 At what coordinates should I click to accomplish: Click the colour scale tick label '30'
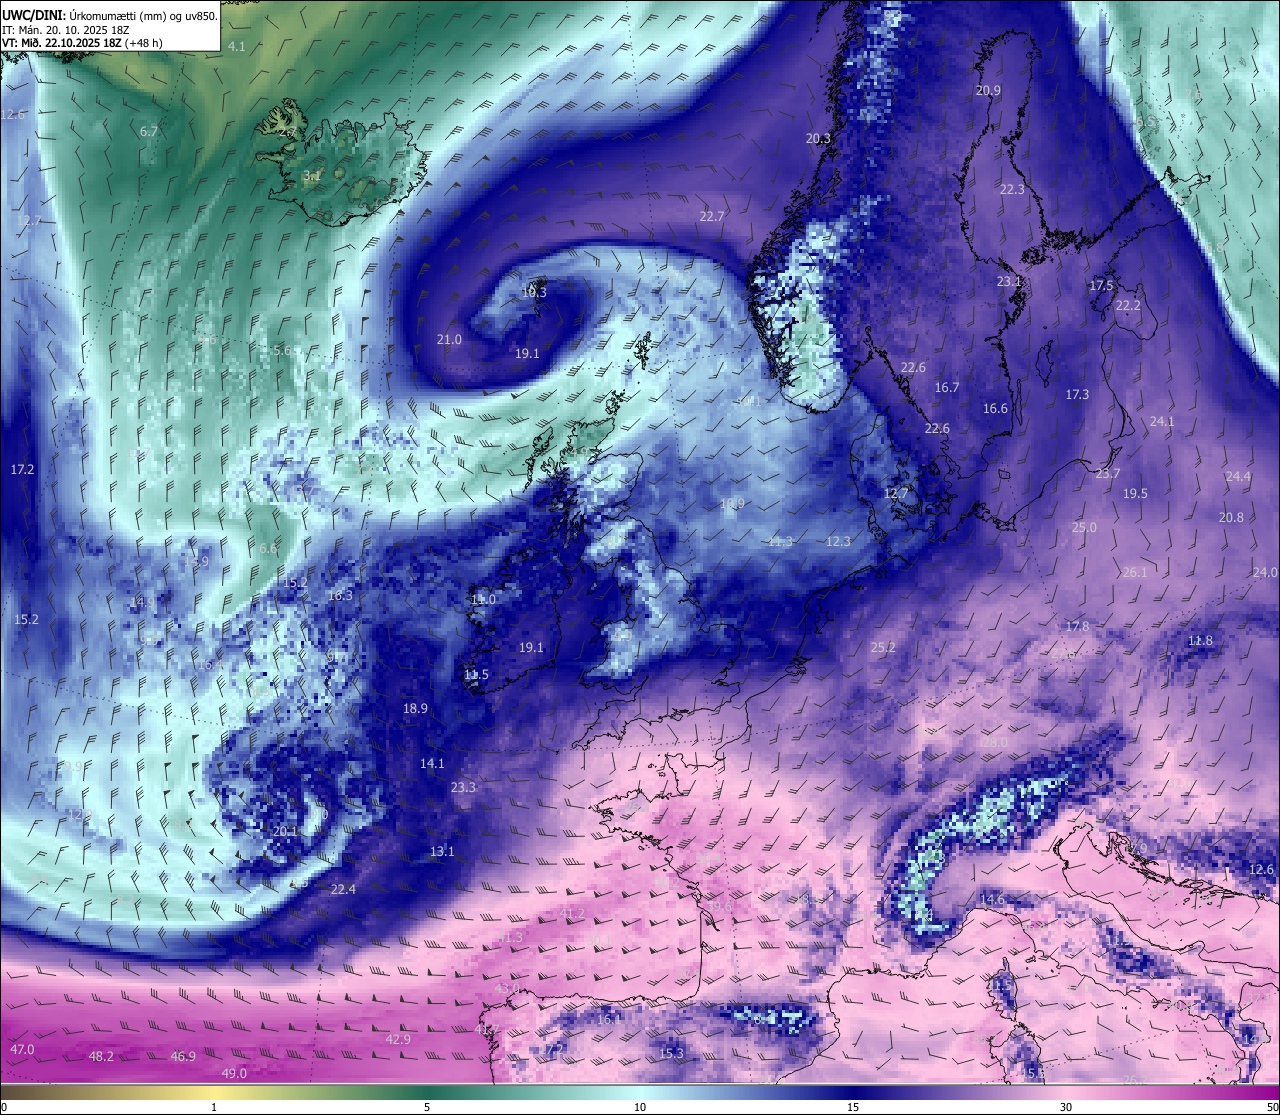(x=1066, y=1107)
